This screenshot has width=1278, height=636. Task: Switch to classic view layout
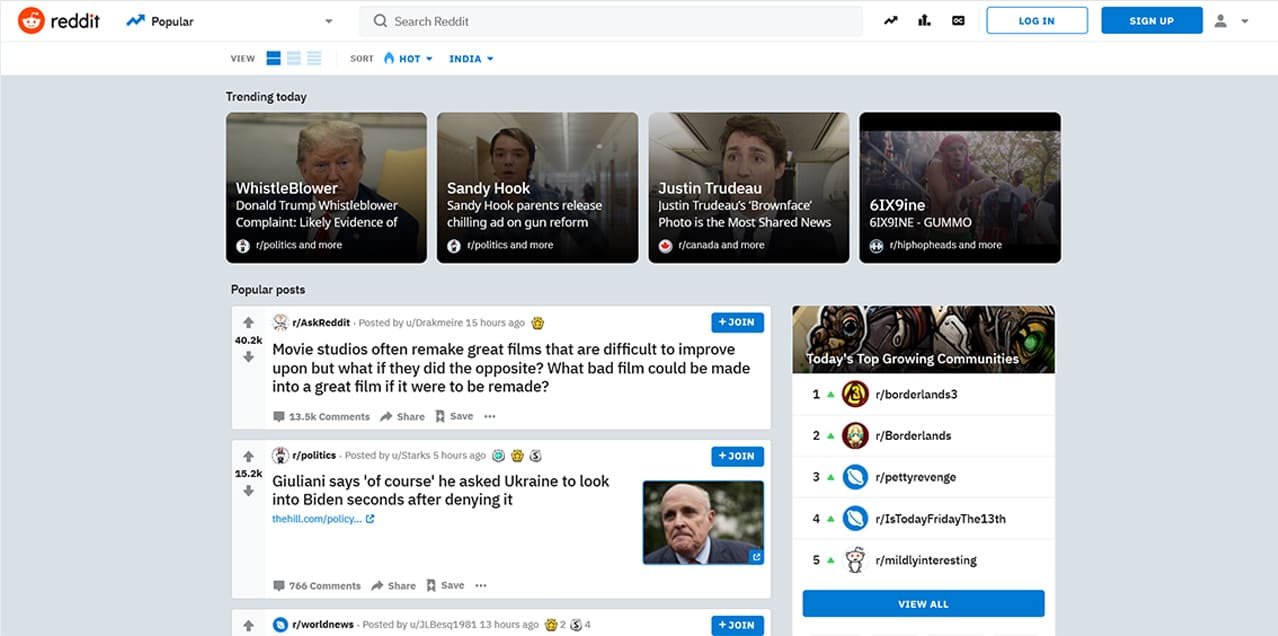point(294,58)
